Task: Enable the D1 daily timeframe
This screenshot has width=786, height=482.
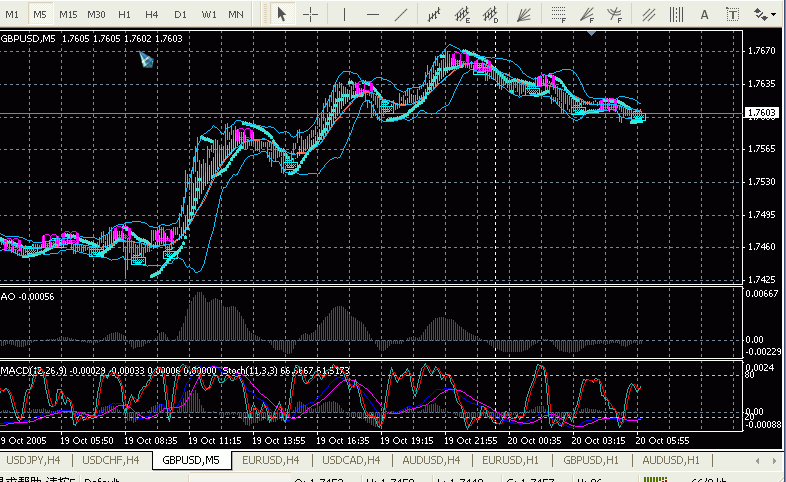Action: coord(180,14)
